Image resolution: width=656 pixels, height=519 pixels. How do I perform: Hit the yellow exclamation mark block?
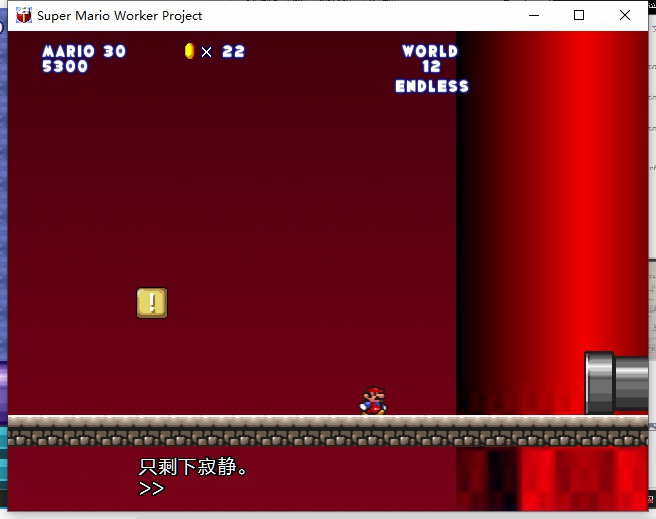[152, 303]
